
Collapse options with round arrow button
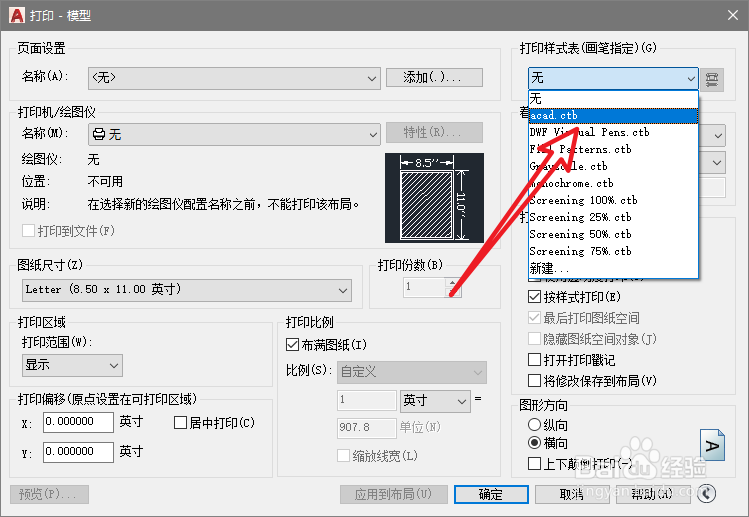(706, 494)
